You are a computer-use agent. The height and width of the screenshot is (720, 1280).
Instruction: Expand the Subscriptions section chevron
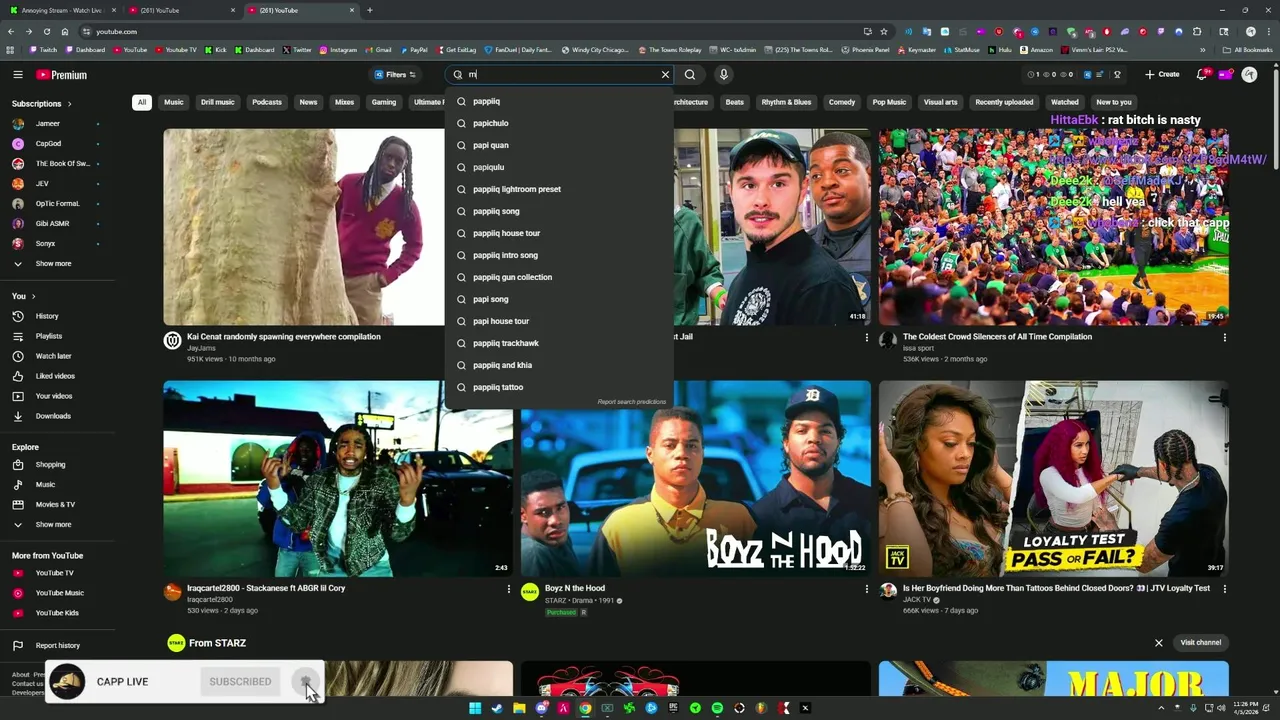69,104
